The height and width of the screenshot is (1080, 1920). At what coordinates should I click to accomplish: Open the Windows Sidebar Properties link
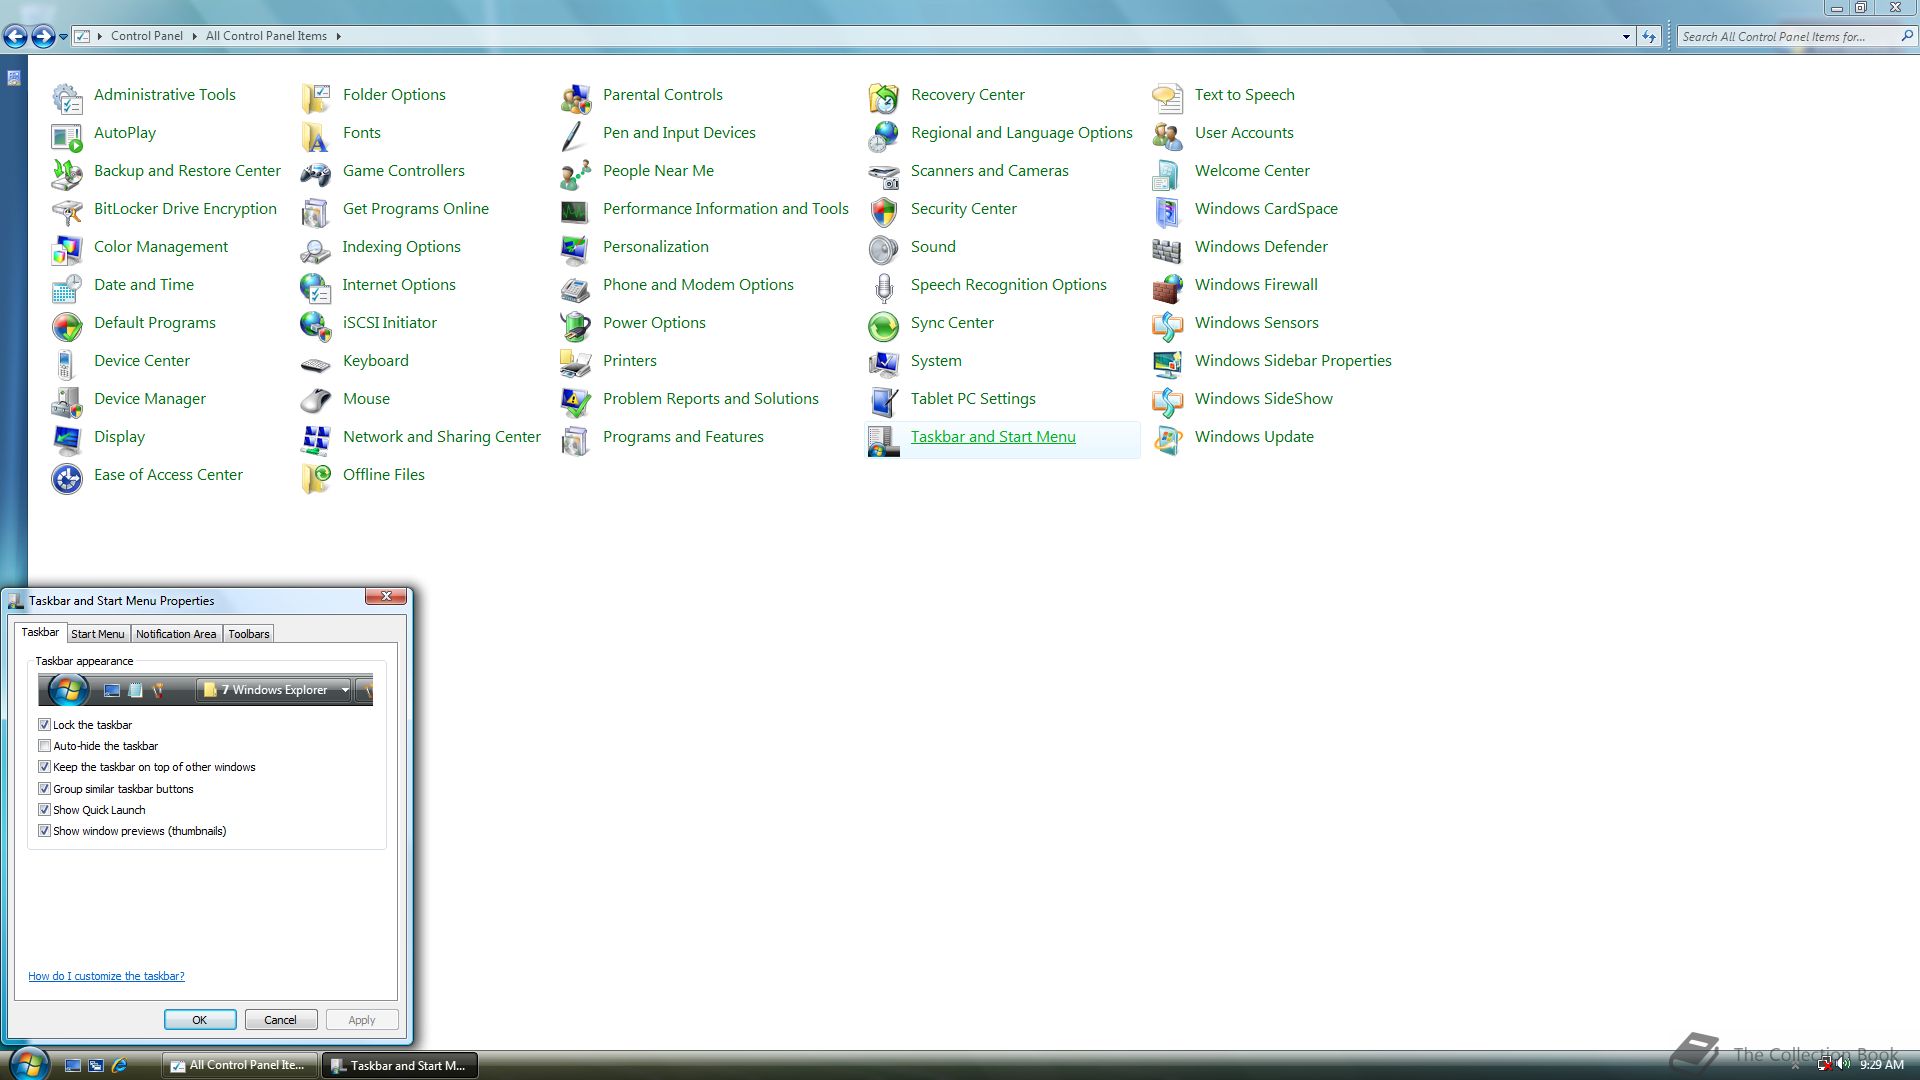click(1293, 361)
